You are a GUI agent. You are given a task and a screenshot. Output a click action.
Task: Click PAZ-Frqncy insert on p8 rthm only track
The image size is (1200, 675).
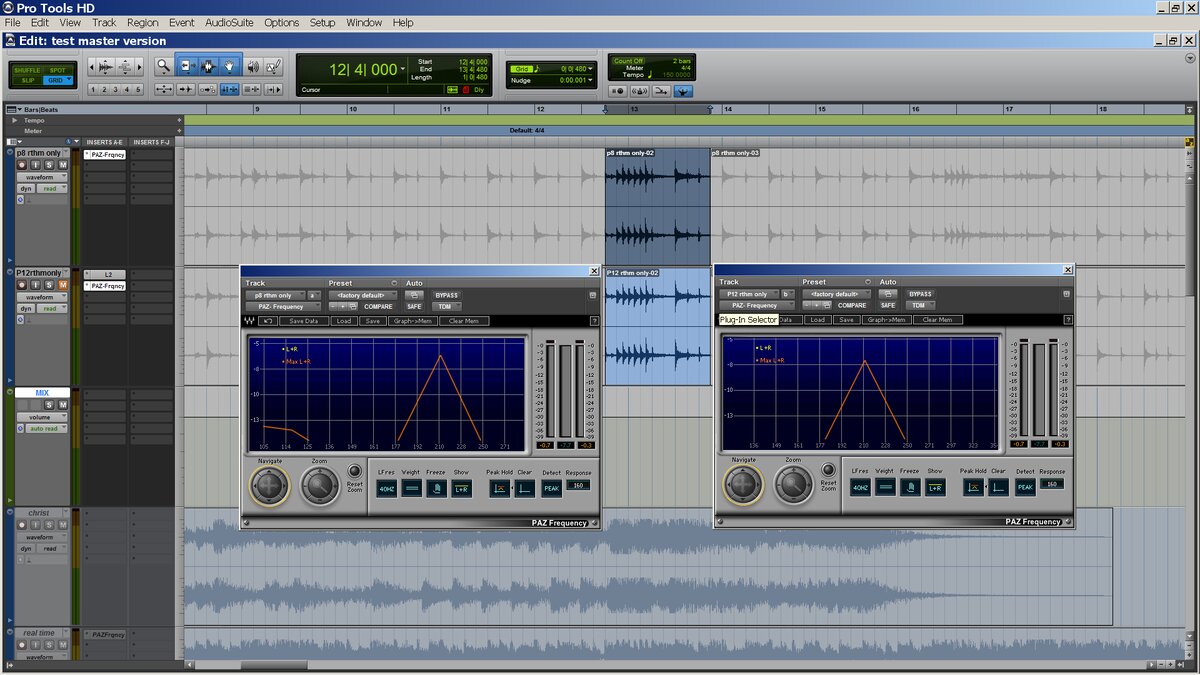pos(105,155)
